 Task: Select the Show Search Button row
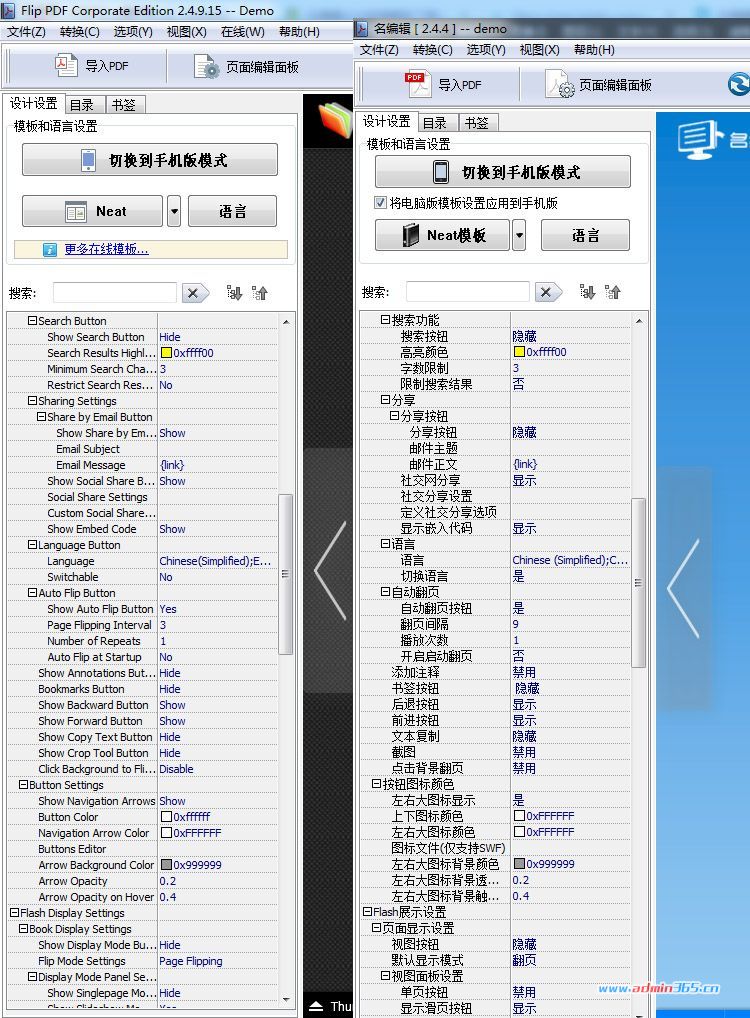pyautogui.click(x=143, y=337)
